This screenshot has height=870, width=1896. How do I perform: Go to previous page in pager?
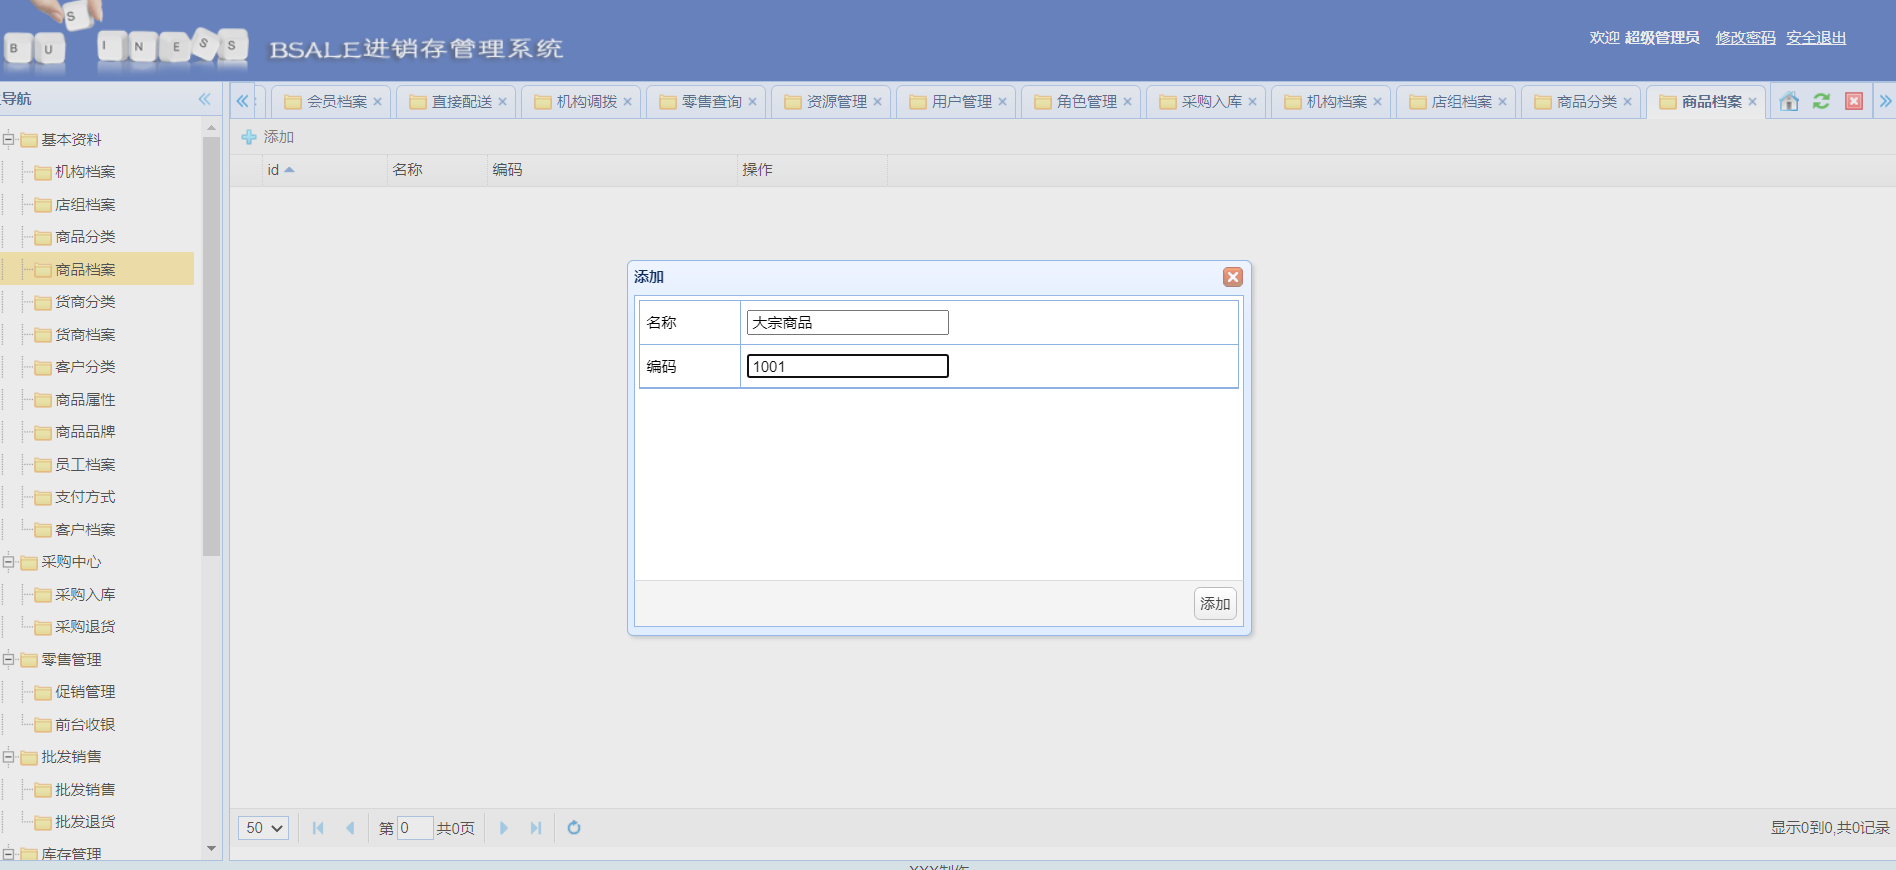click(350, 828)
